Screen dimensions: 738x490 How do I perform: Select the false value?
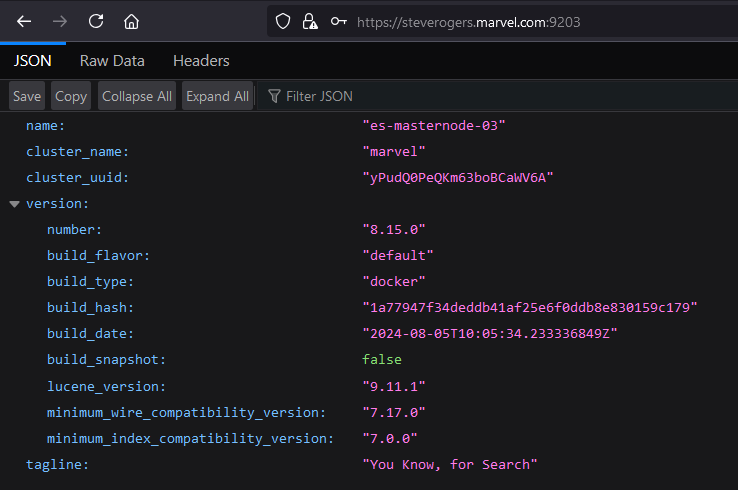(382, 360)
